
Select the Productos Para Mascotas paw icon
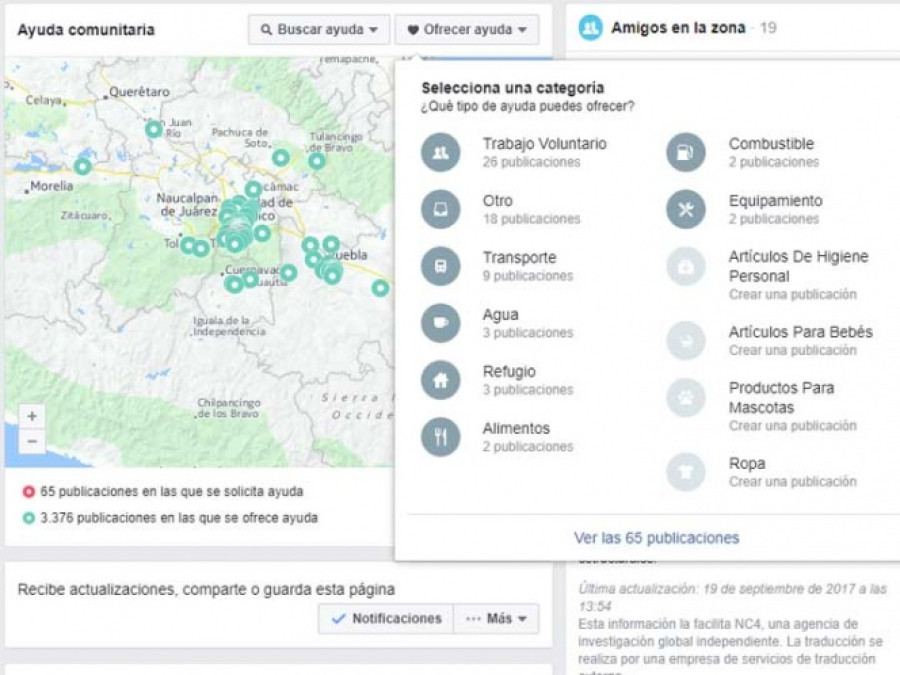coord(684,398)
